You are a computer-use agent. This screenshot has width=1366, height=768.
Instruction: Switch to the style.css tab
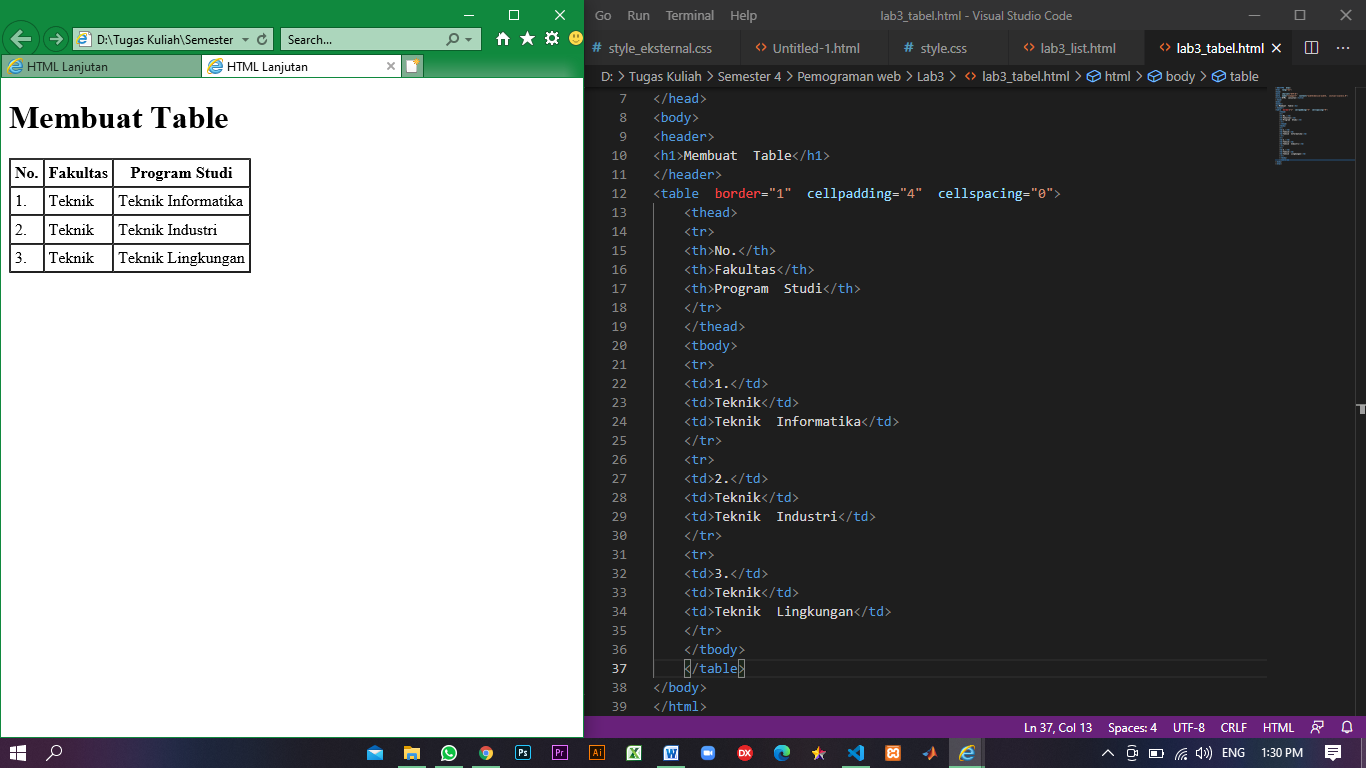click(941, 47)
